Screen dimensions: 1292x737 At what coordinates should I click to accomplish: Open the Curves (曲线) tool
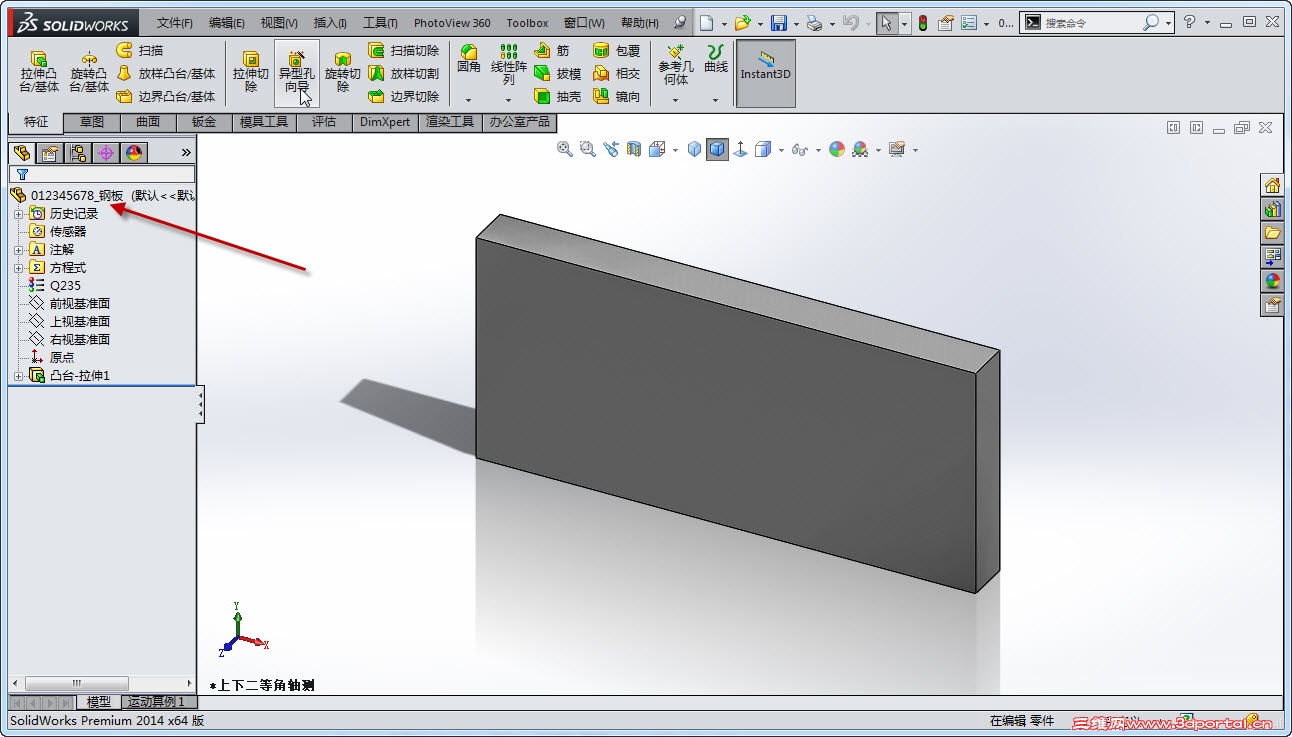715,60
